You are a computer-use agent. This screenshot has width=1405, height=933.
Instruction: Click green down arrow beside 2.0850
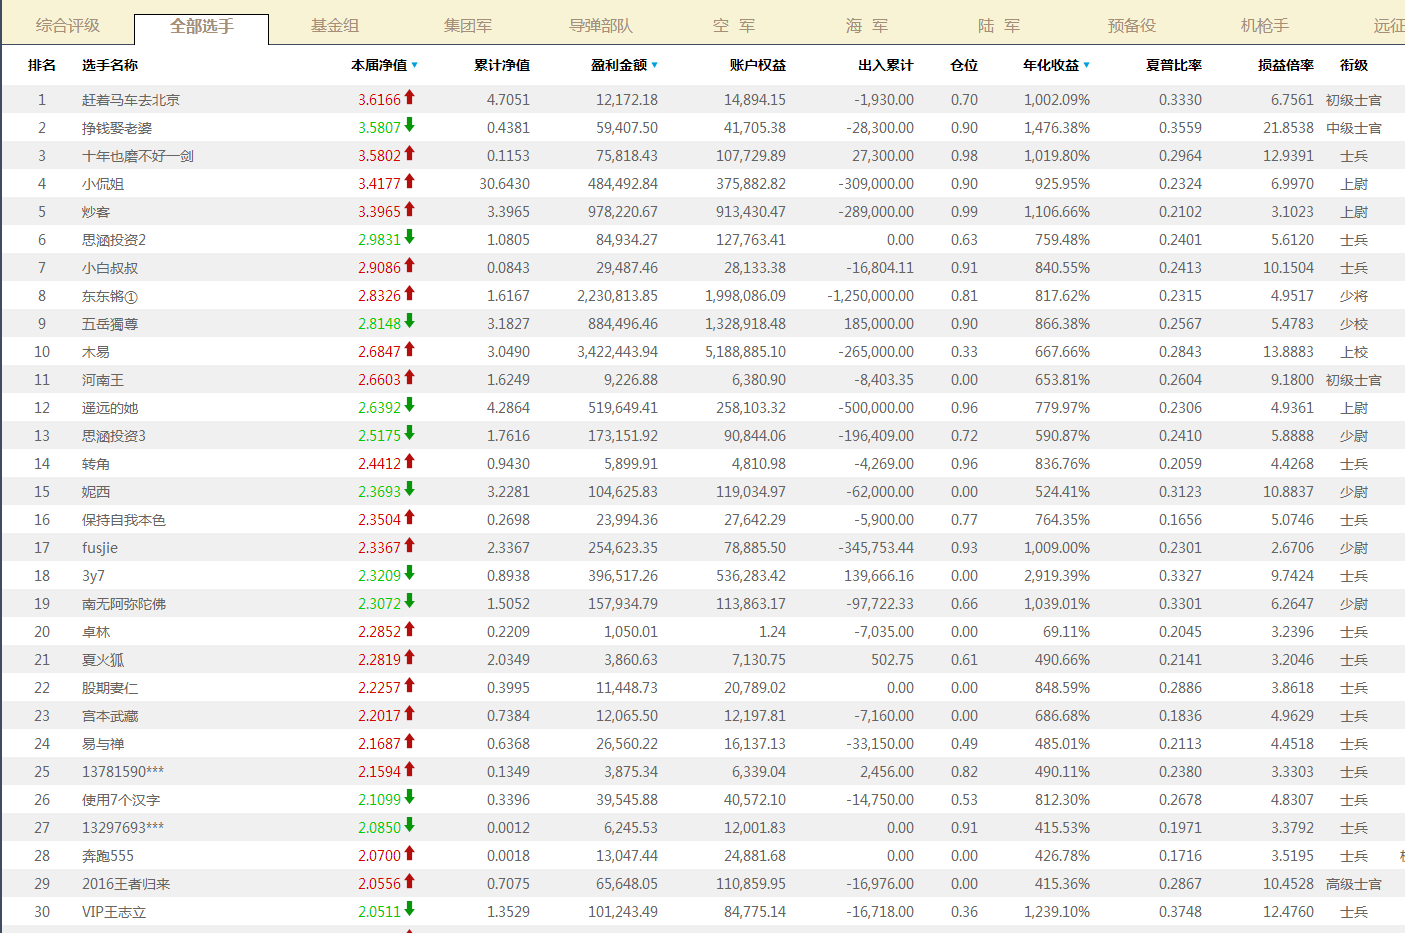coord(409,826)
